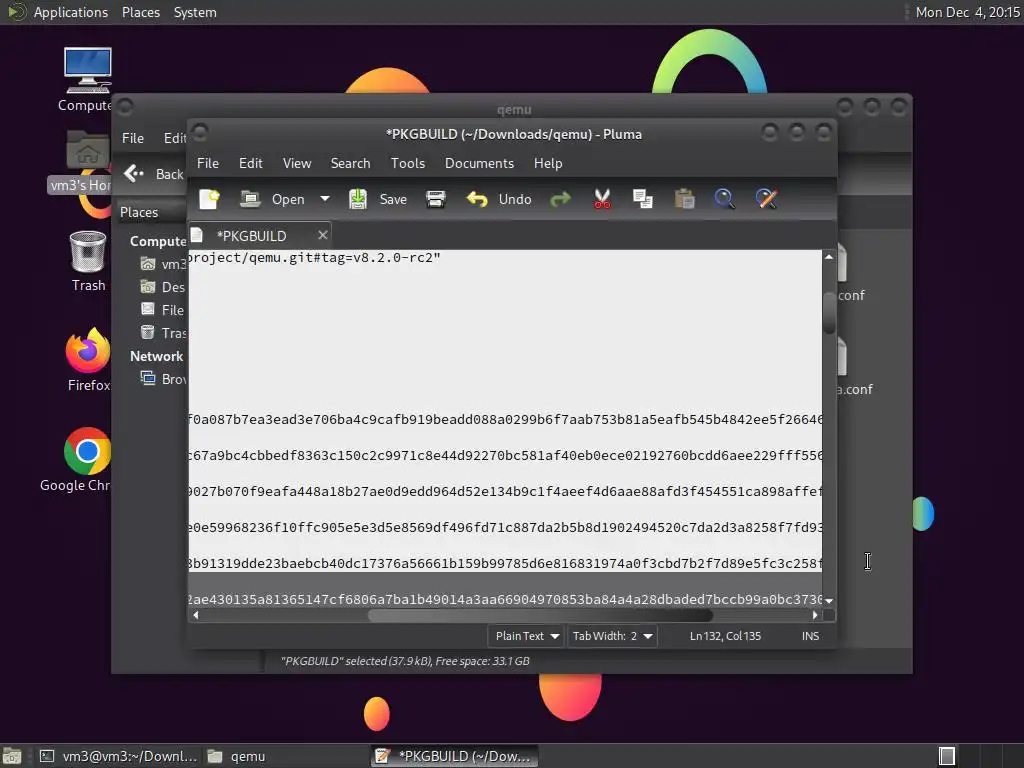Viewport: 1024px width, 768px height.
Task: Copy selection with the copy icon
Action: 643,199
